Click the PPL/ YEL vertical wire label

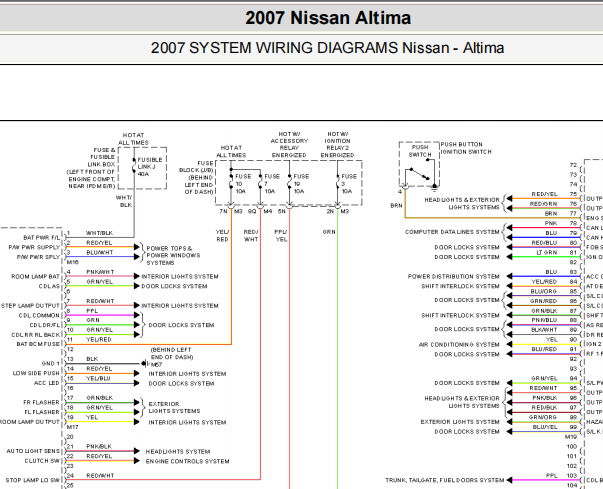tap(281, 236)
